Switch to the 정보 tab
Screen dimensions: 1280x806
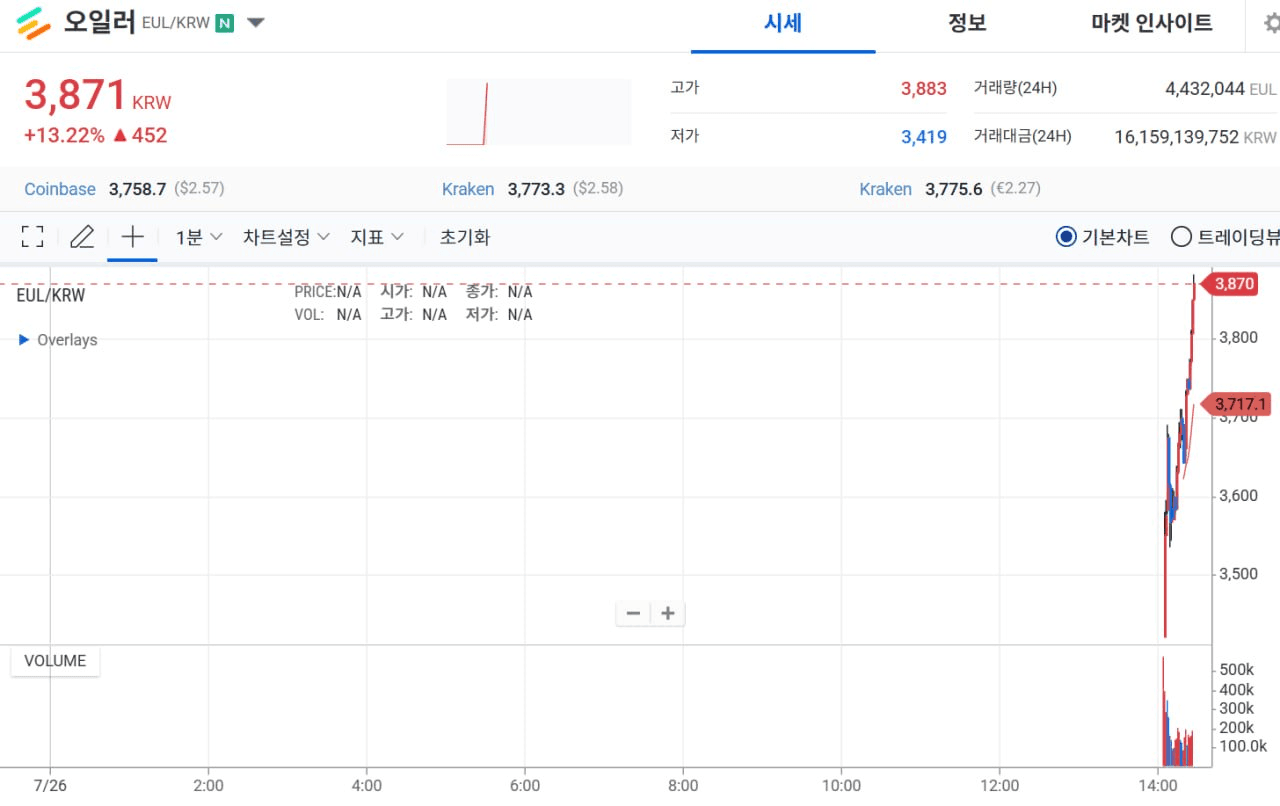click(x=967, y=23)
